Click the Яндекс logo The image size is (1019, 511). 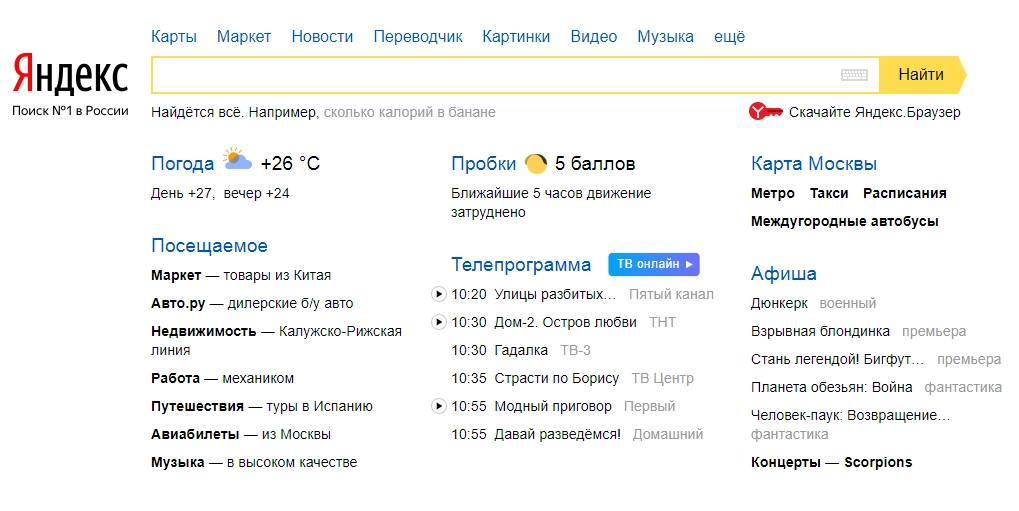pyautogui.click(x=70, y=75)
